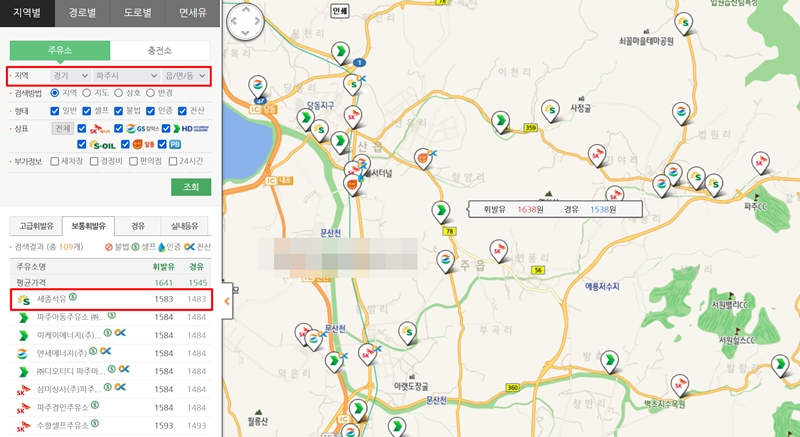The height and width of the screenshot is (437, 800).
Task: Open the 경기 province dropdown
Action: click(70, 75)
